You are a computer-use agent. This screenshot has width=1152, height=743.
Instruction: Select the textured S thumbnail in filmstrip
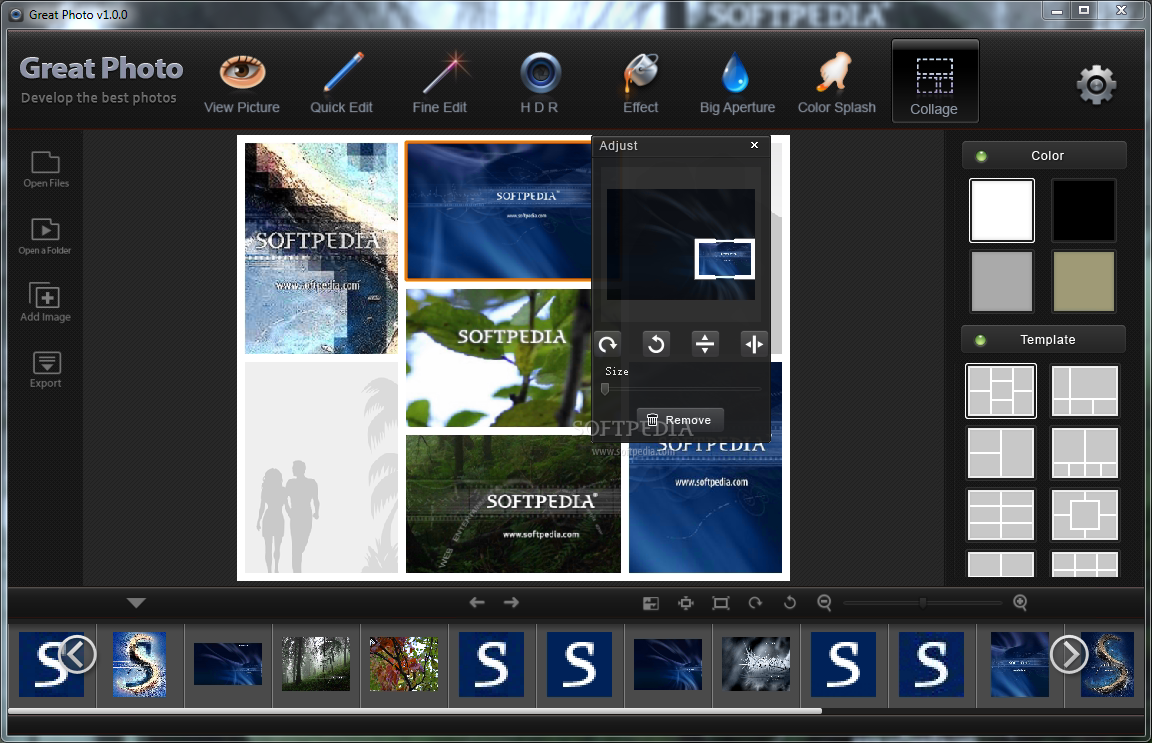click(140, 664)
